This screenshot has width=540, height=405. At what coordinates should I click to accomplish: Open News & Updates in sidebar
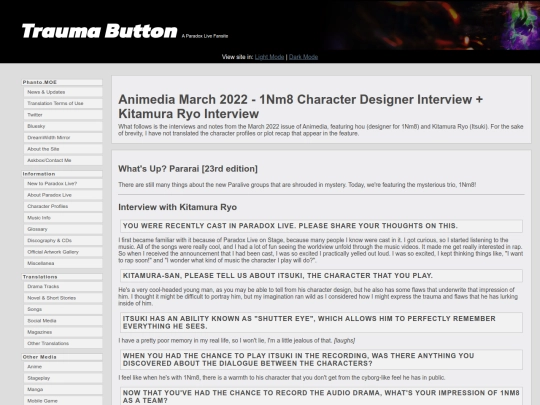[x=63, y=92]
